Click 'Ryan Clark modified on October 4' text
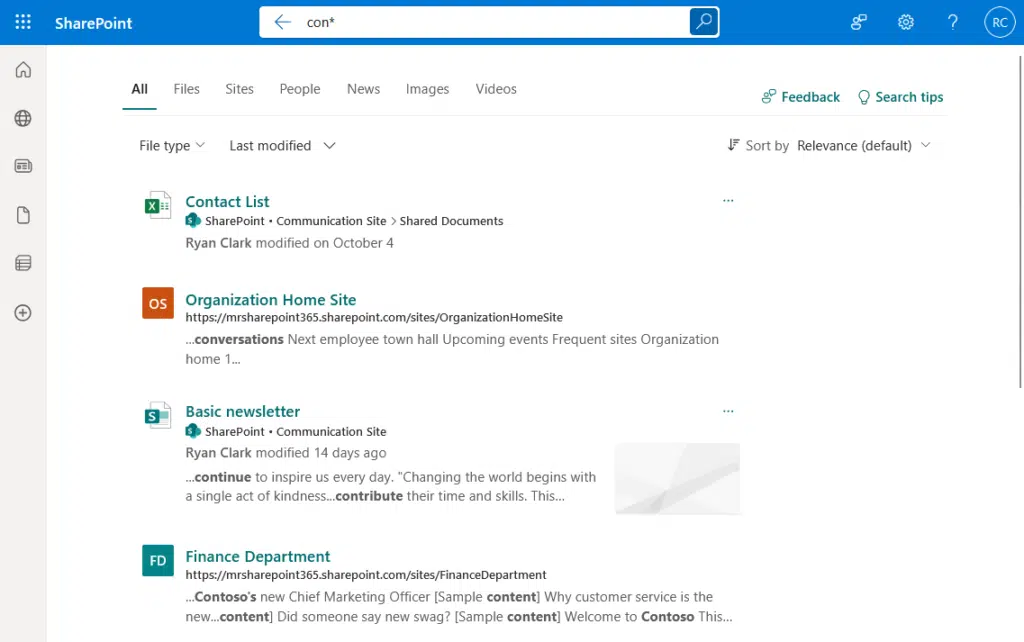 289,243
